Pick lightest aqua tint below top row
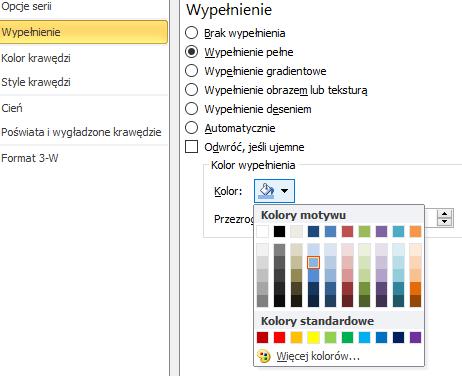 click(x=399, y=250)
